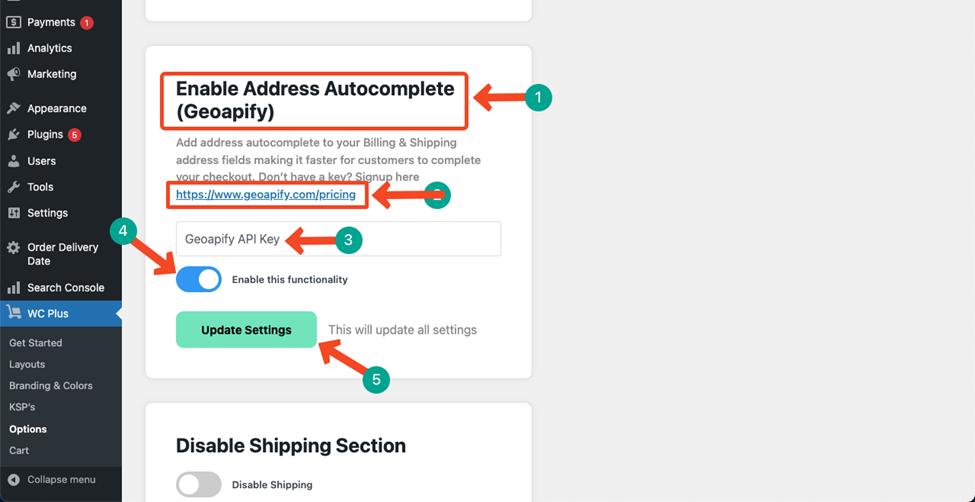Click the WC Plus cart icon
This screenshot has width=975, height=502.
click(x=14, y=313)
